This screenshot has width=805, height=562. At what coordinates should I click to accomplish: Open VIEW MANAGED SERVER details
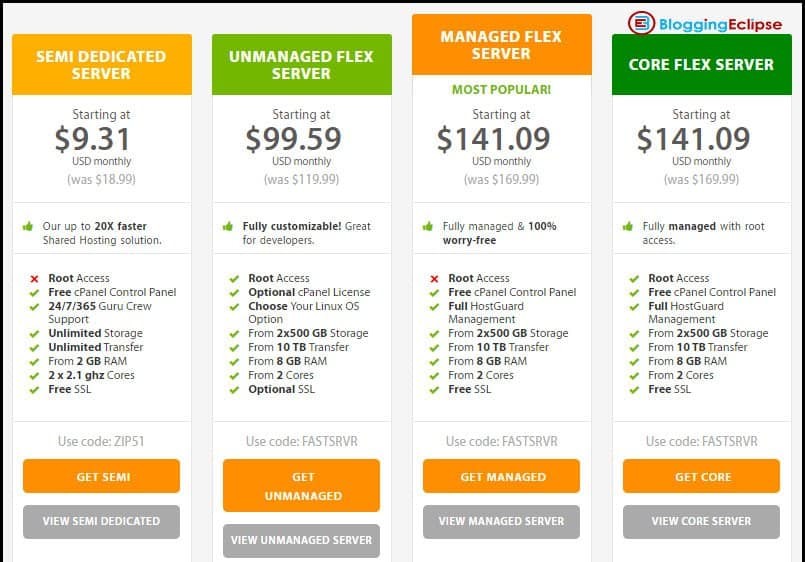(x=502, y=521)
